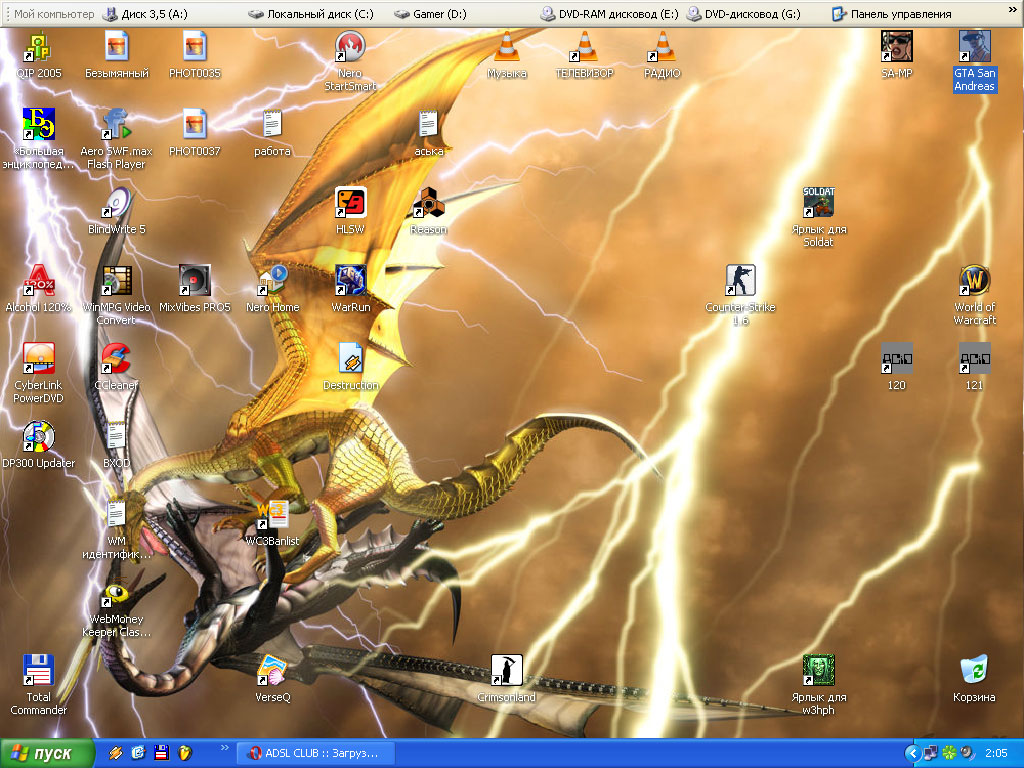Open the ICQ flower tray icon
The height and width of the screenshot is (768, 1024).
tap(949, 754)
